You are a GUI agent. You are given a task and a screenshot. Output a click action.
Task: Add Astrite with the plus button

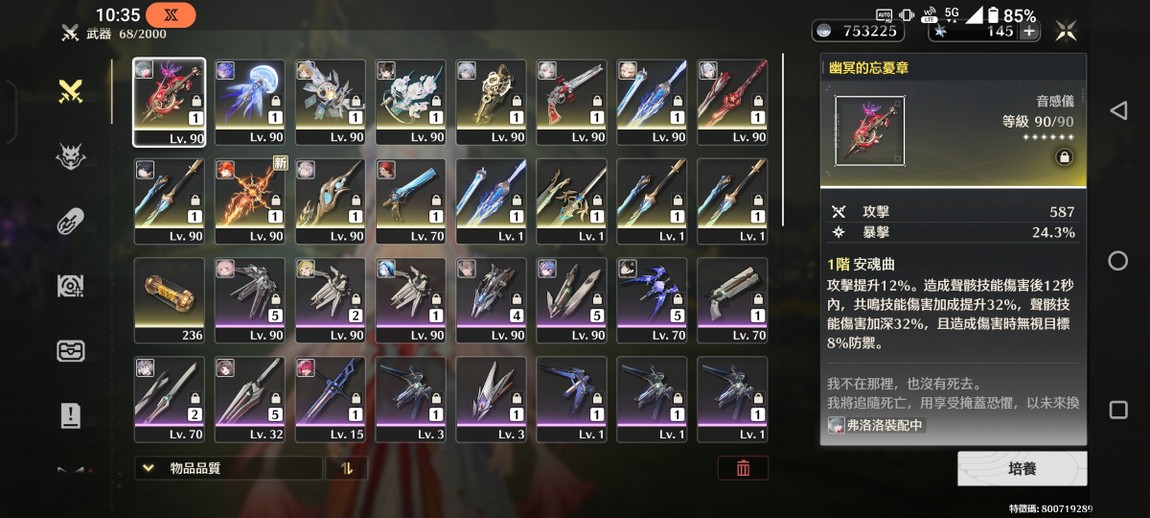(x=1030, y=31)
